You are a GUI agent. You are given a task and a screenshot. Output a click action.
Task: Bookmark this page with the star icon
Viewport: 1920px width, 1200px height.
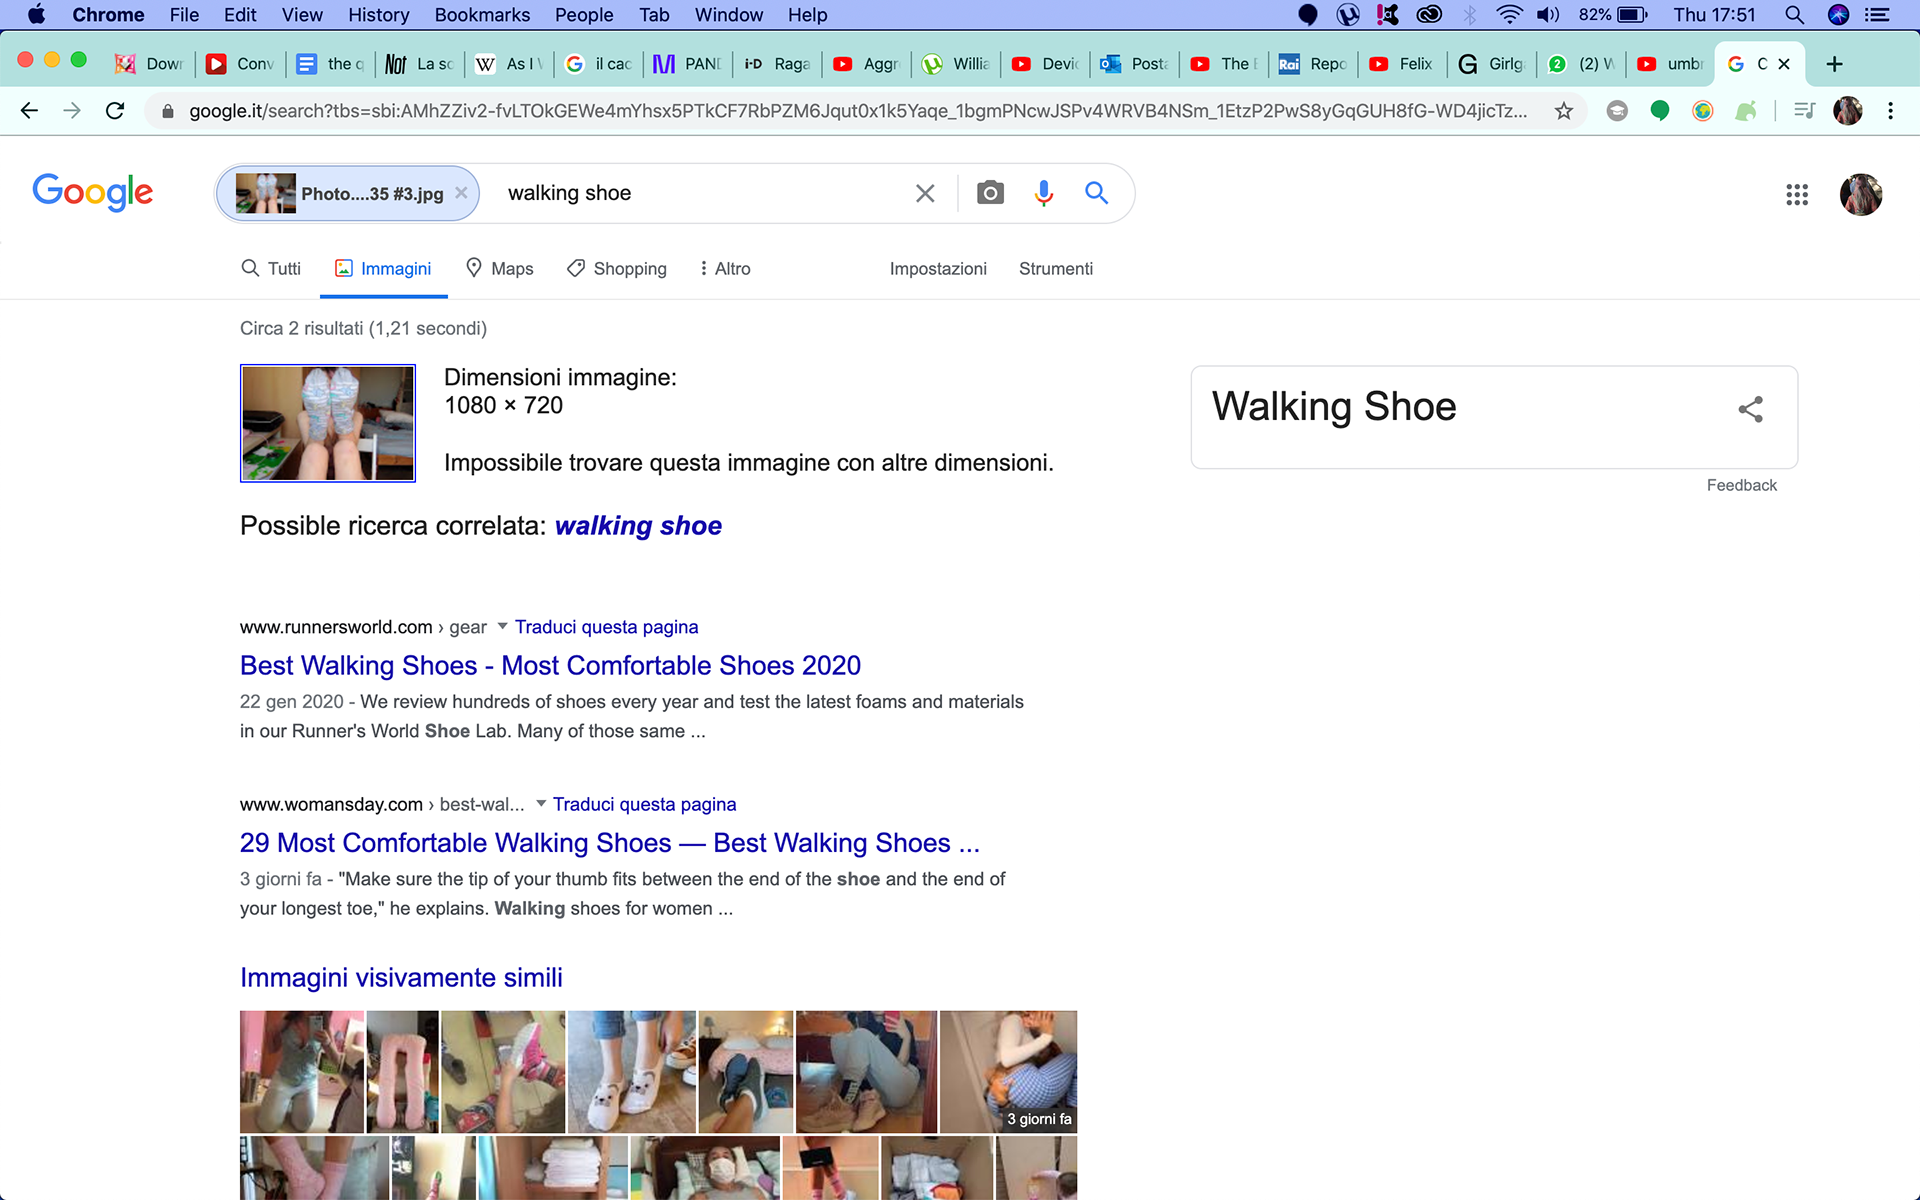tap(1564, 111)
